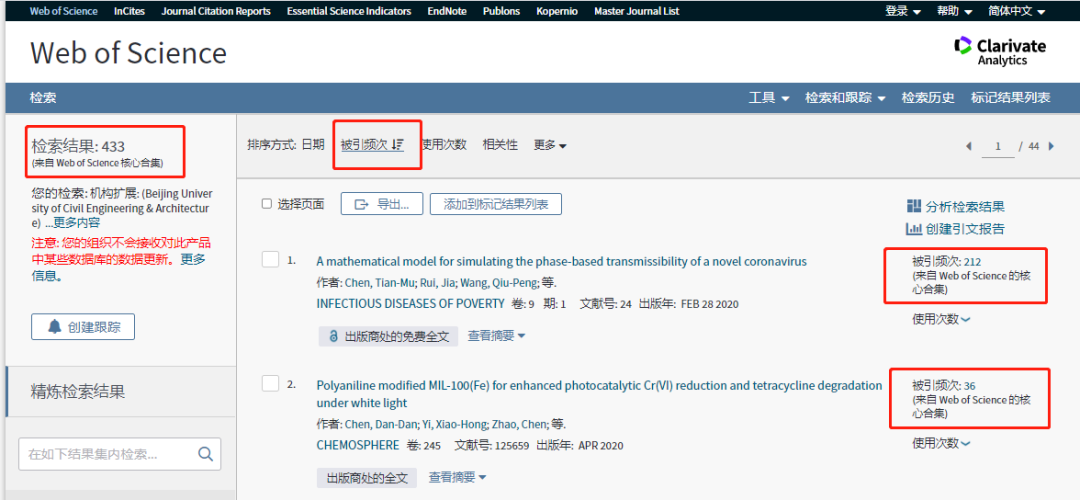Go to next results page arrow
This screenshot has width=1080, height=500.
1051,146
